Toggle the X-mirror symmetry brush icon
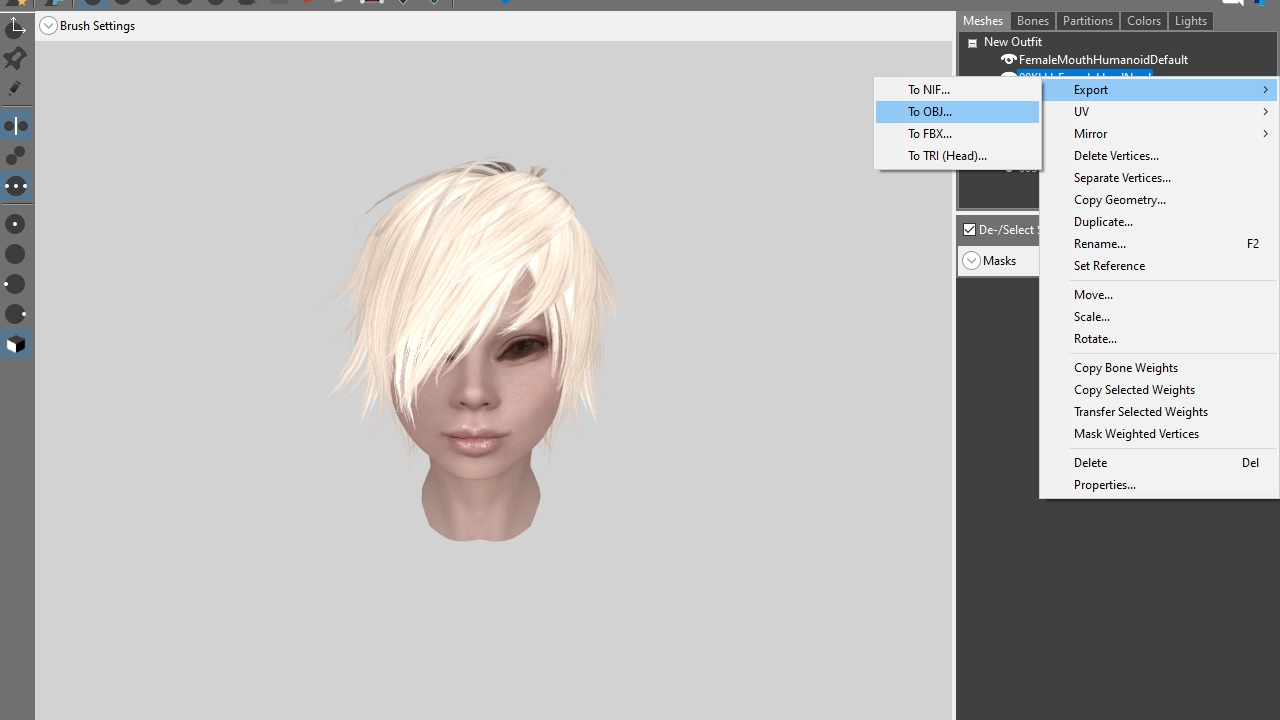The height and width of the screenshot is (720, 1280). pos(16,126)
